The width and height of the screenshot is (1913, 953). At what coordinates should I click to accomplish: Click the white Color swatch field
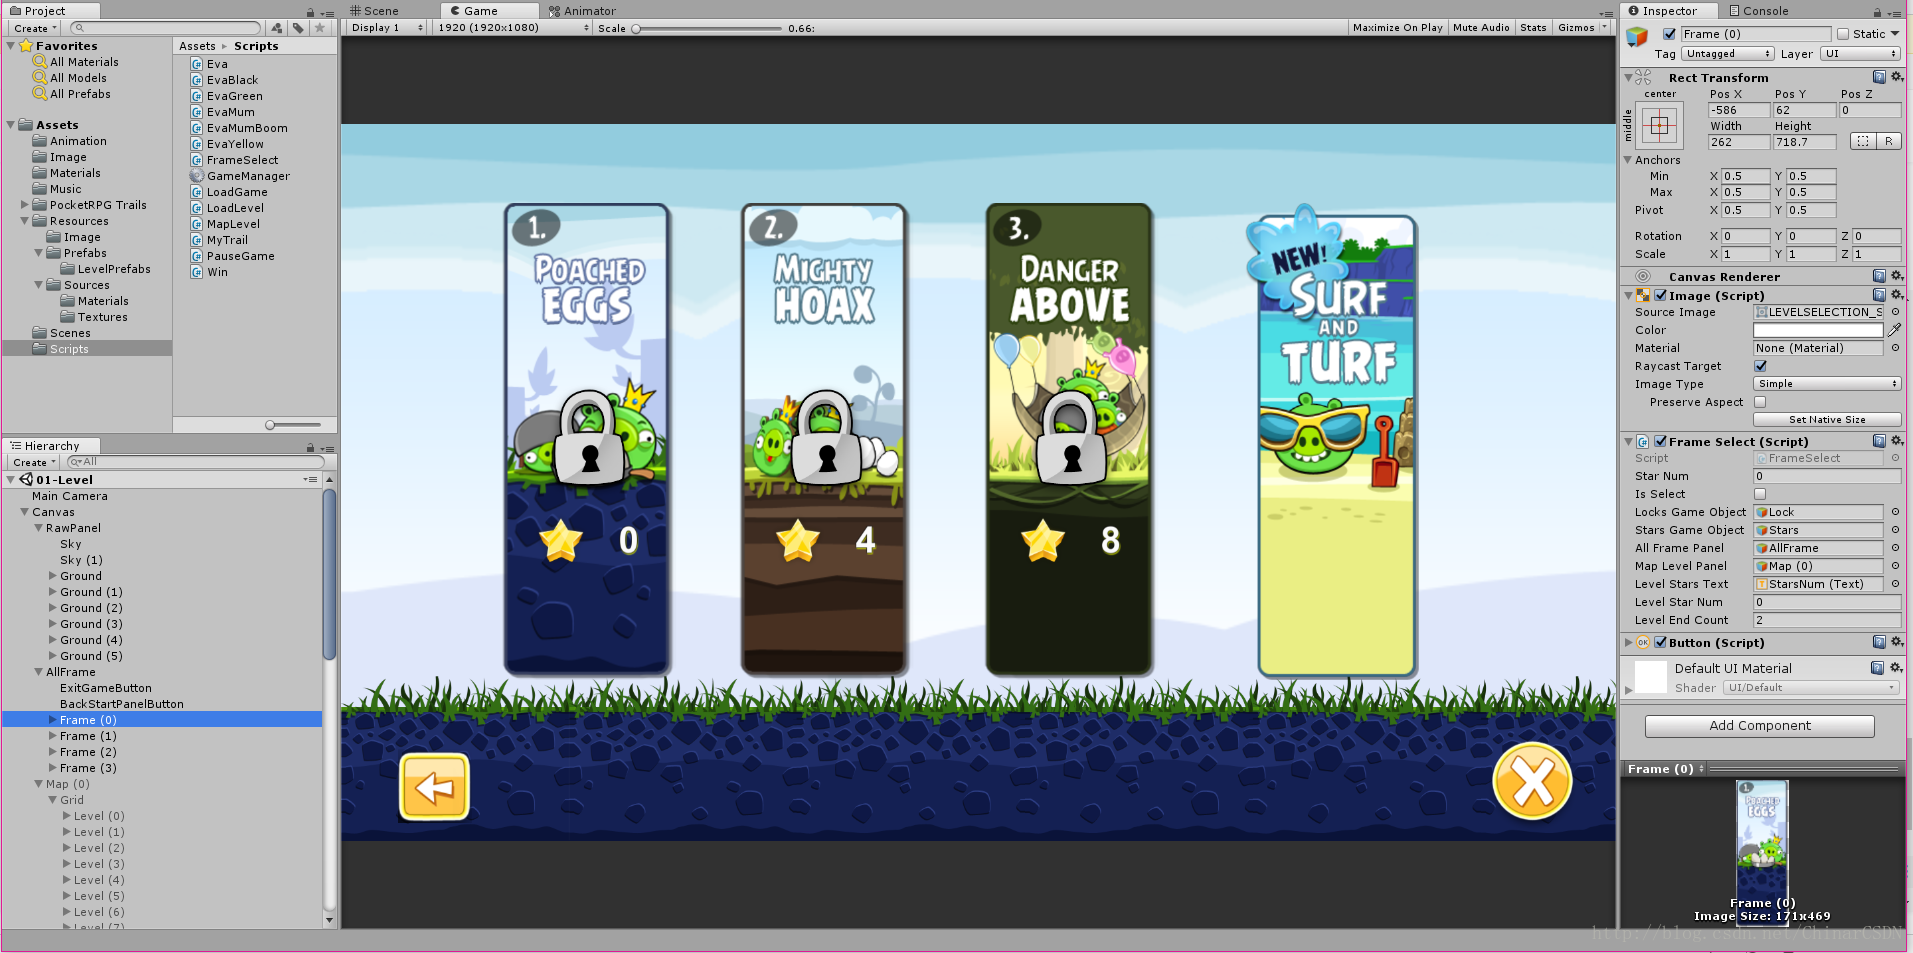pos(1818,330)
